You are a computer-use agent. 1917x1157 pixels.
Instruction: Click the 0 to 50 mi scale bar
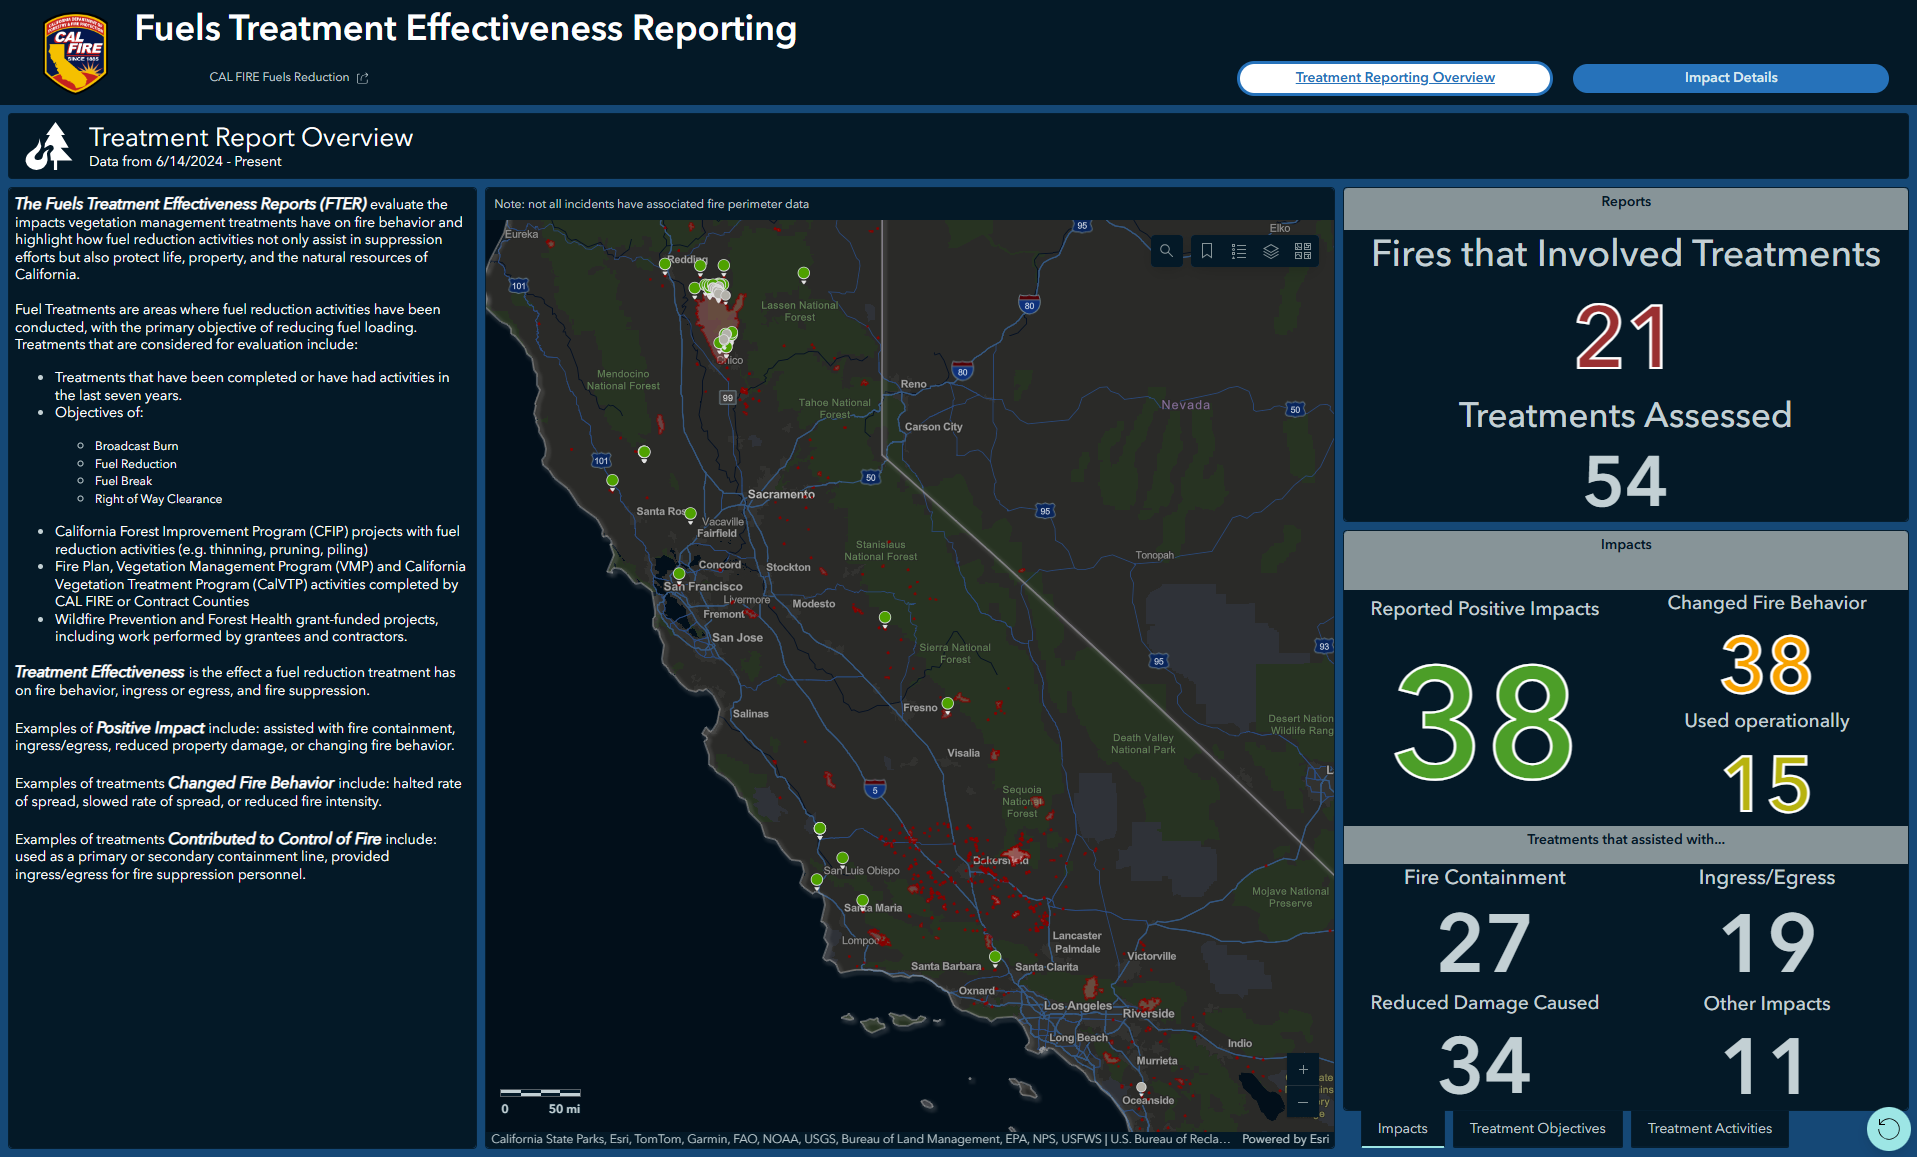541,1101
